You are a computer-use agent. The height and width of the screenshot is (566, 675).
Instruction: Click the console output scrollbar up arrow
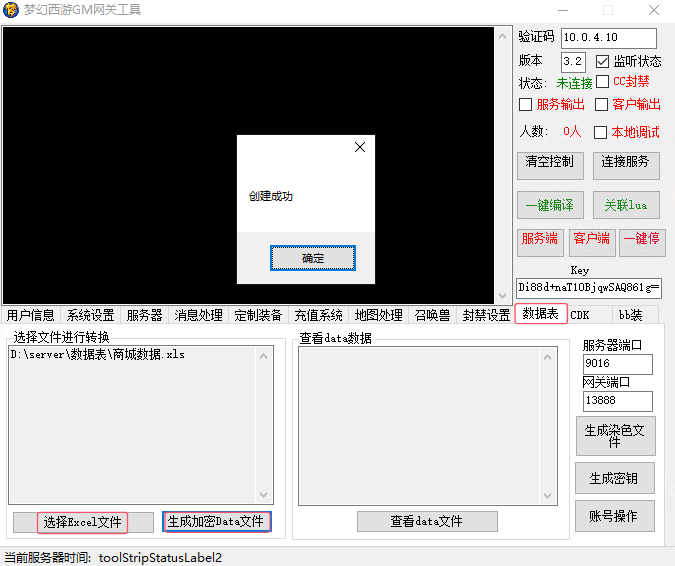503,35
